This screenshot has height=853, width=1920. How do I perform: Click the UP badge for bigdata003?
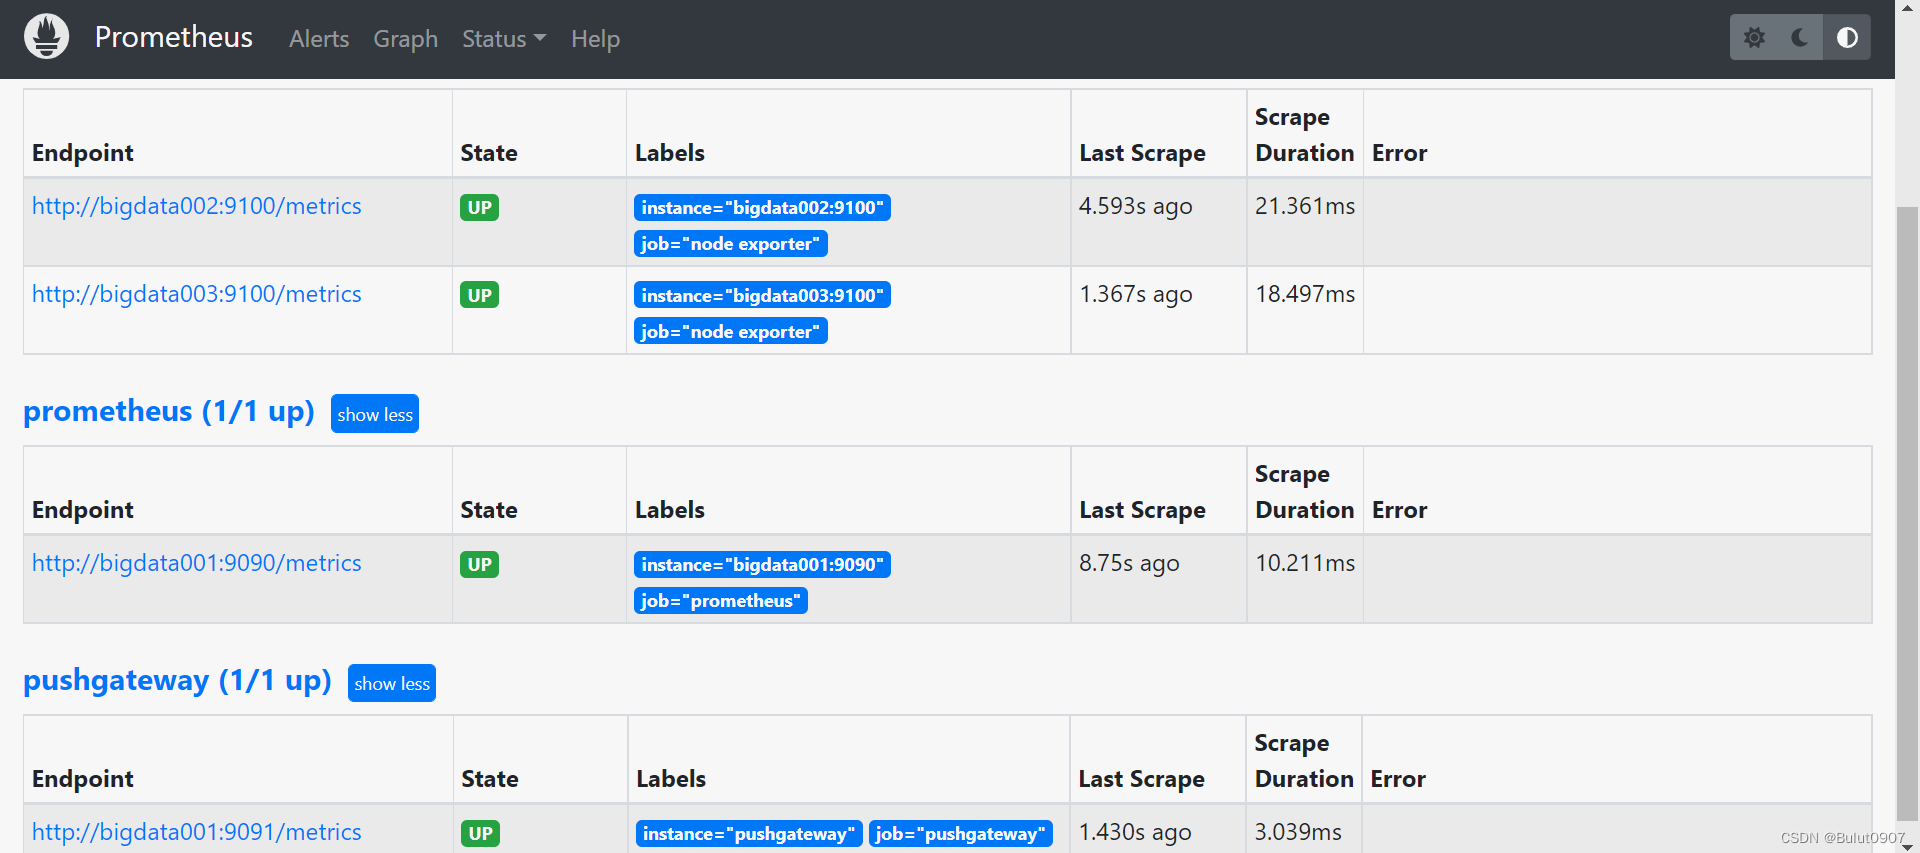click(480, 295)
